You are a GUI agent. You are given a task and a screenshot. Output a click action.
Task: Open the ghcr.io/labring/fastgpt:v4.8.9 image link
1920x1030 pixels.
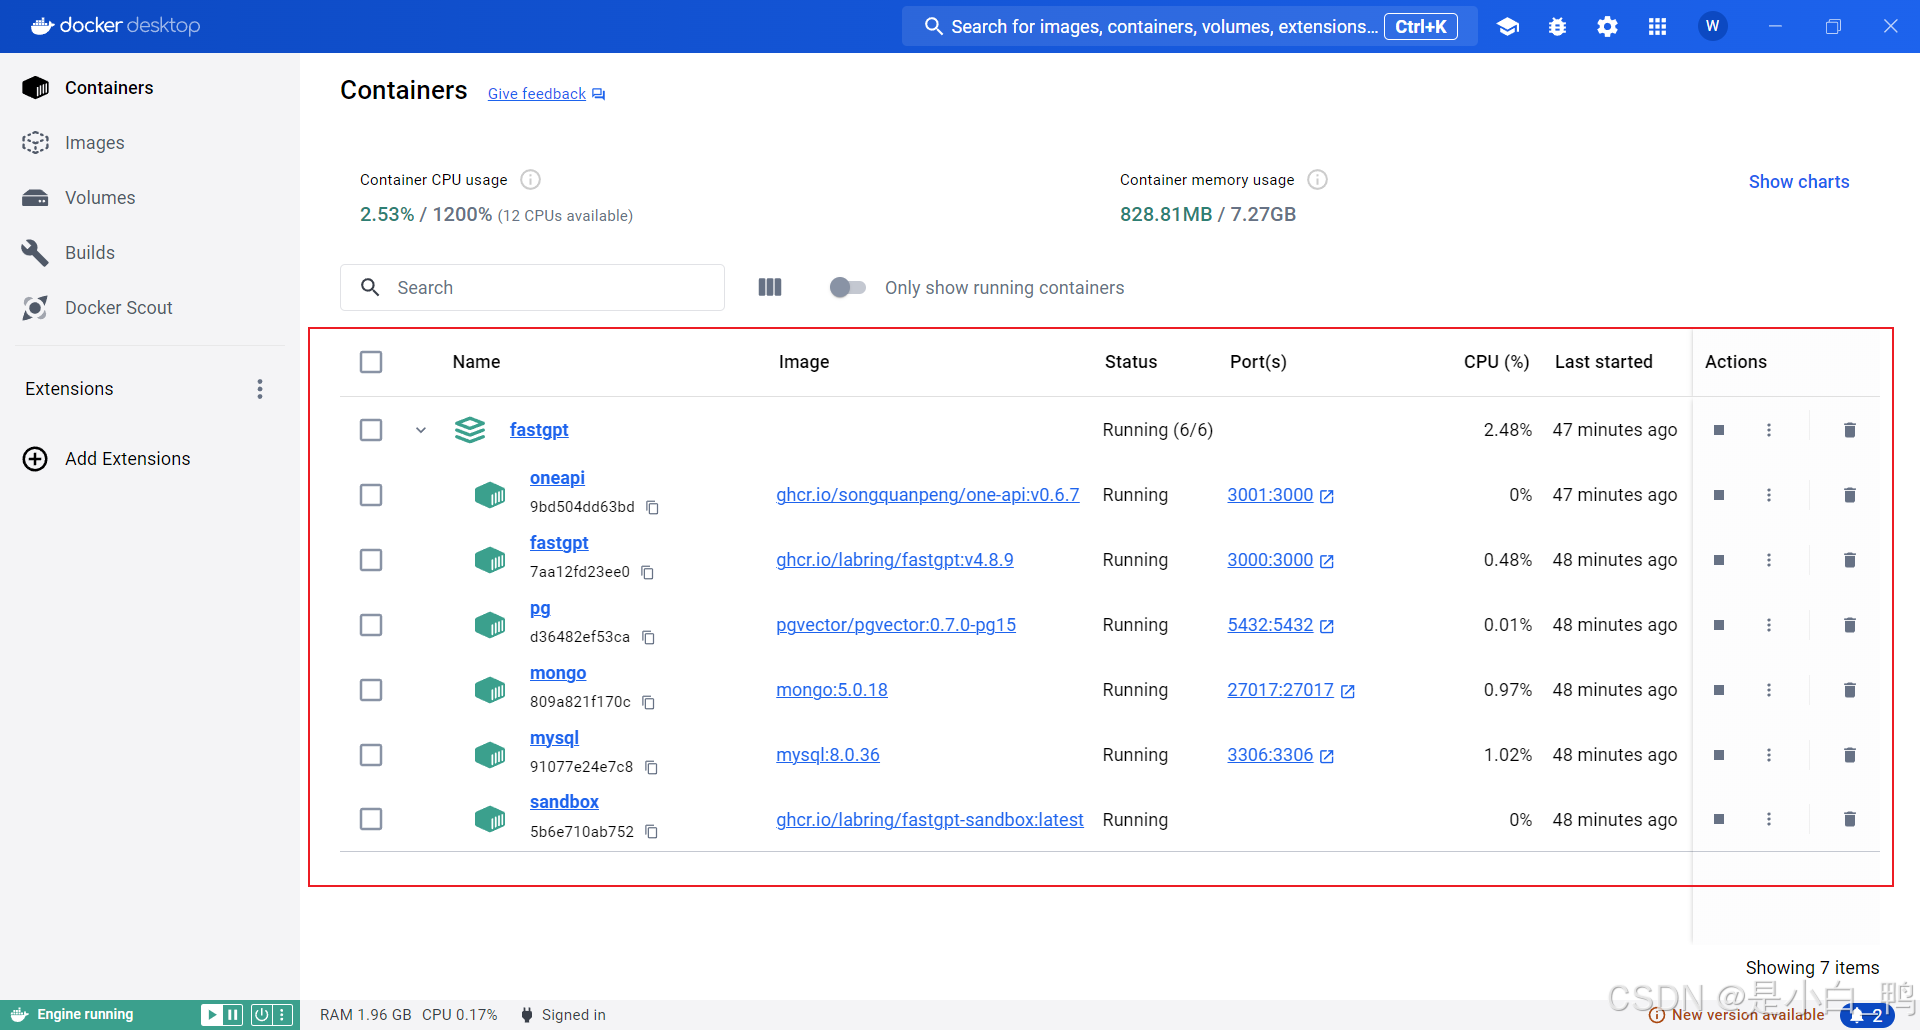coord(895,560)
